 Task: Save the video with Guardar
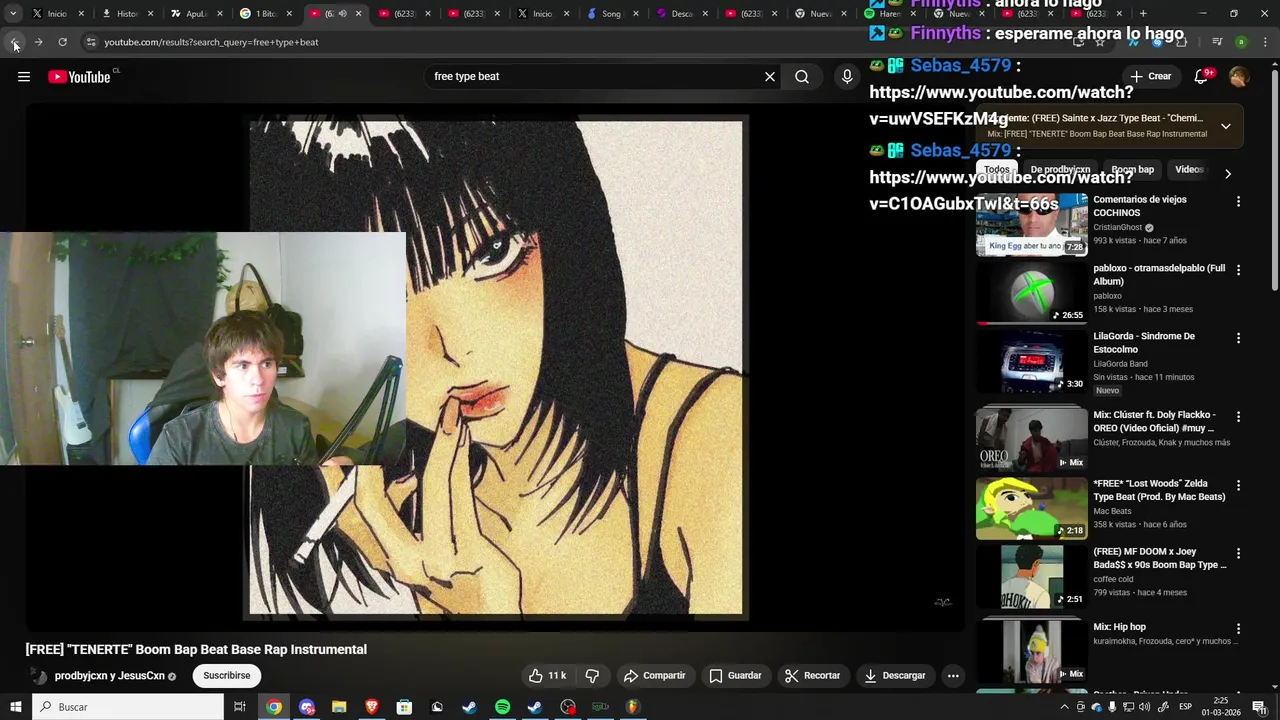click(735, 676)
